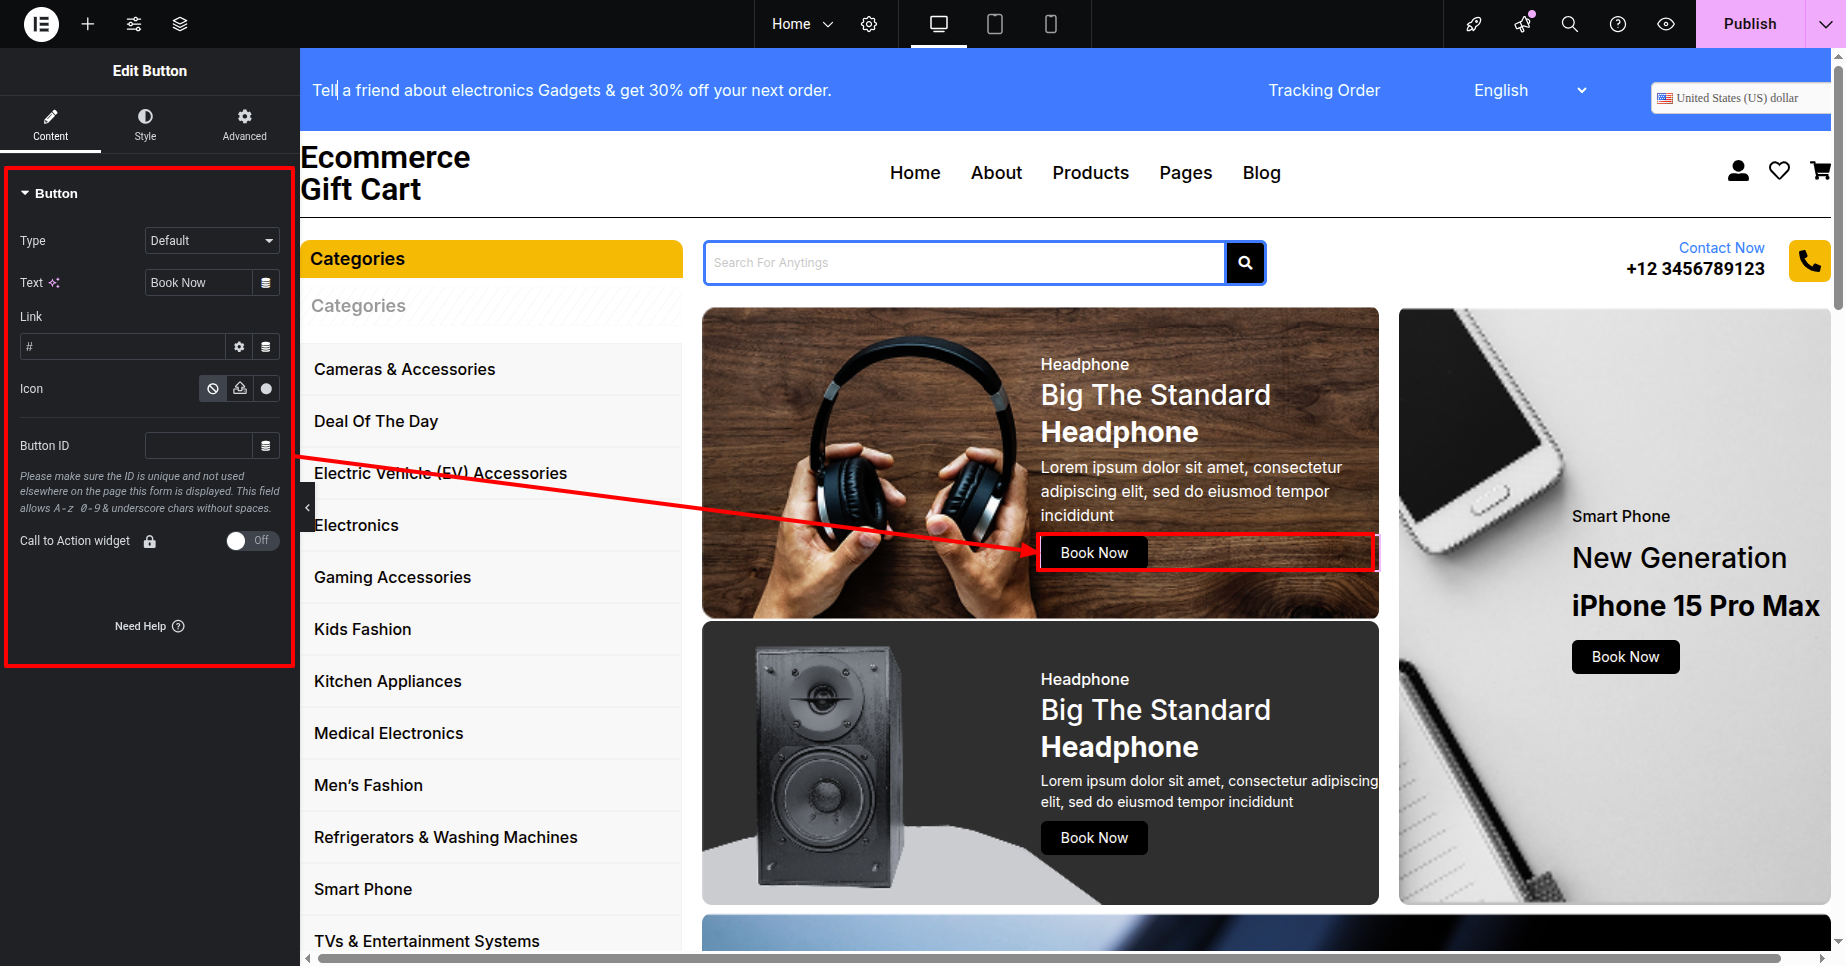This screenshot has width=1846, height=966.
Task: Select None for button icon
Action: 213,389
